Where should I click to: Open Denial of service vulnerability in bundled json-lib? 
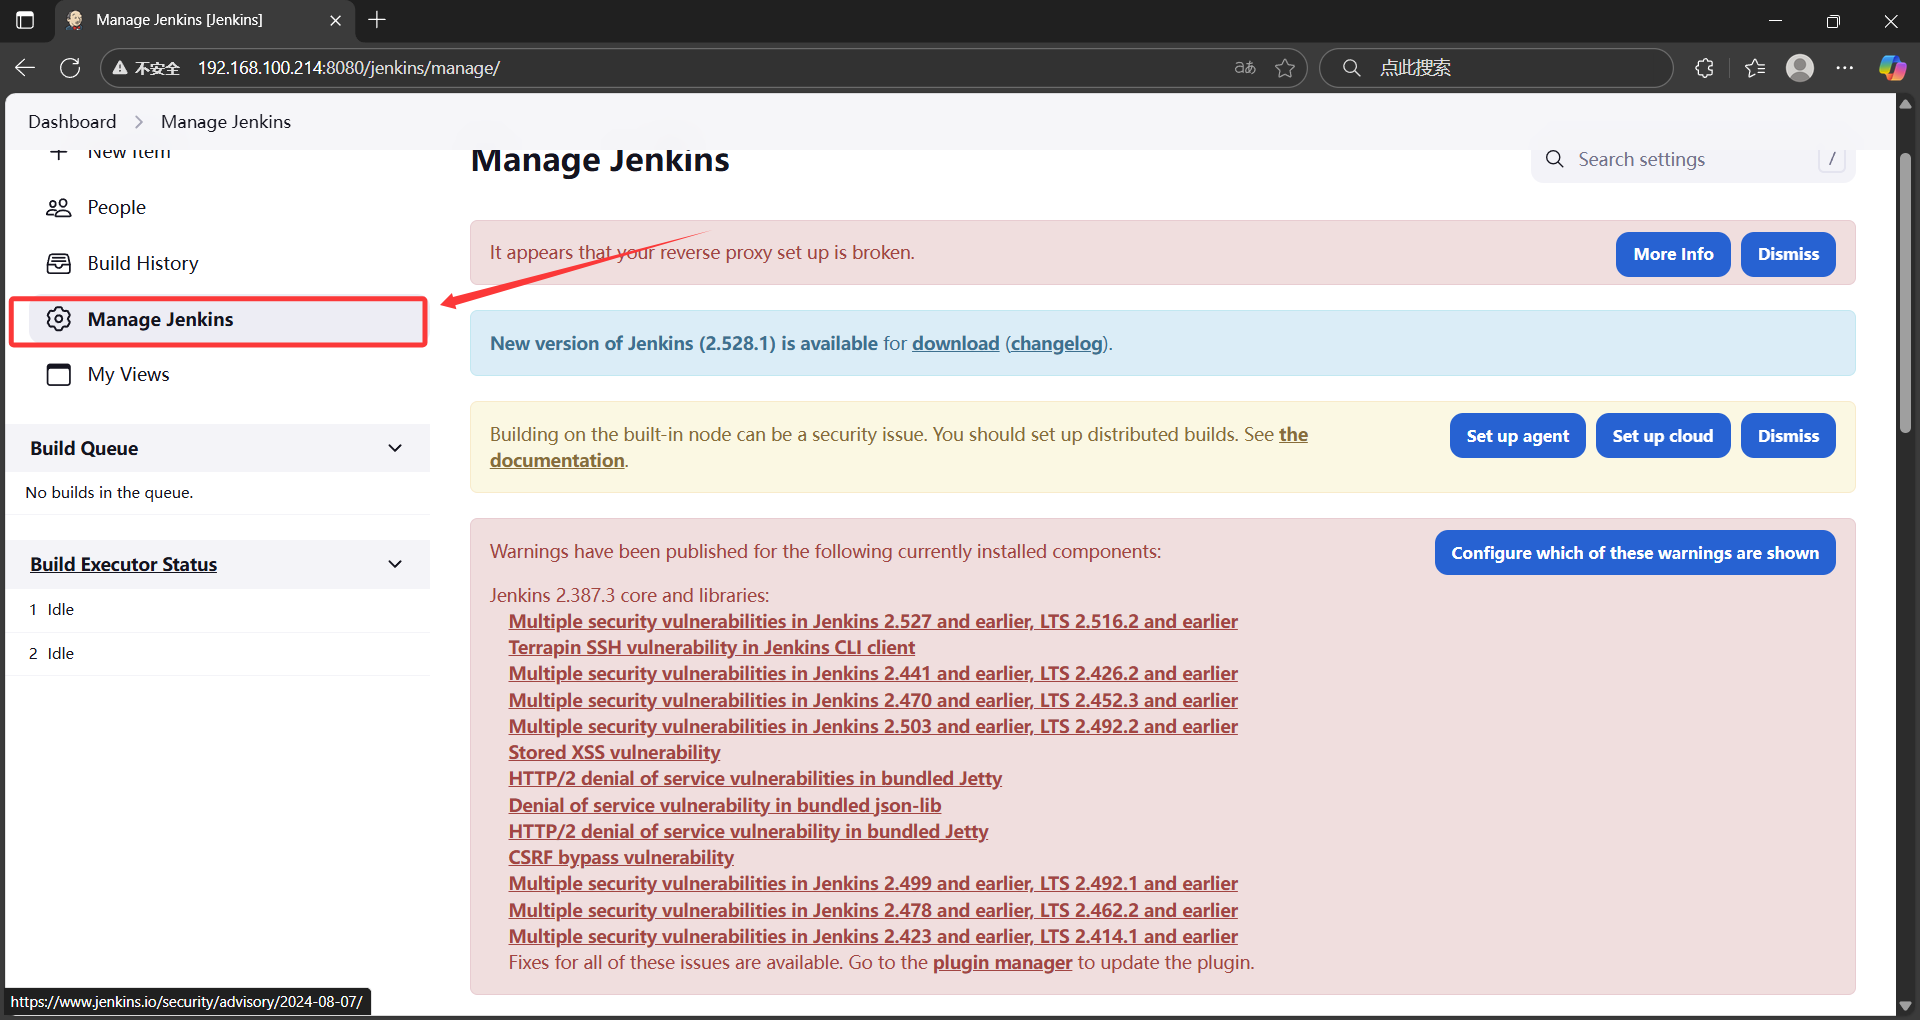tap(724, 805)
